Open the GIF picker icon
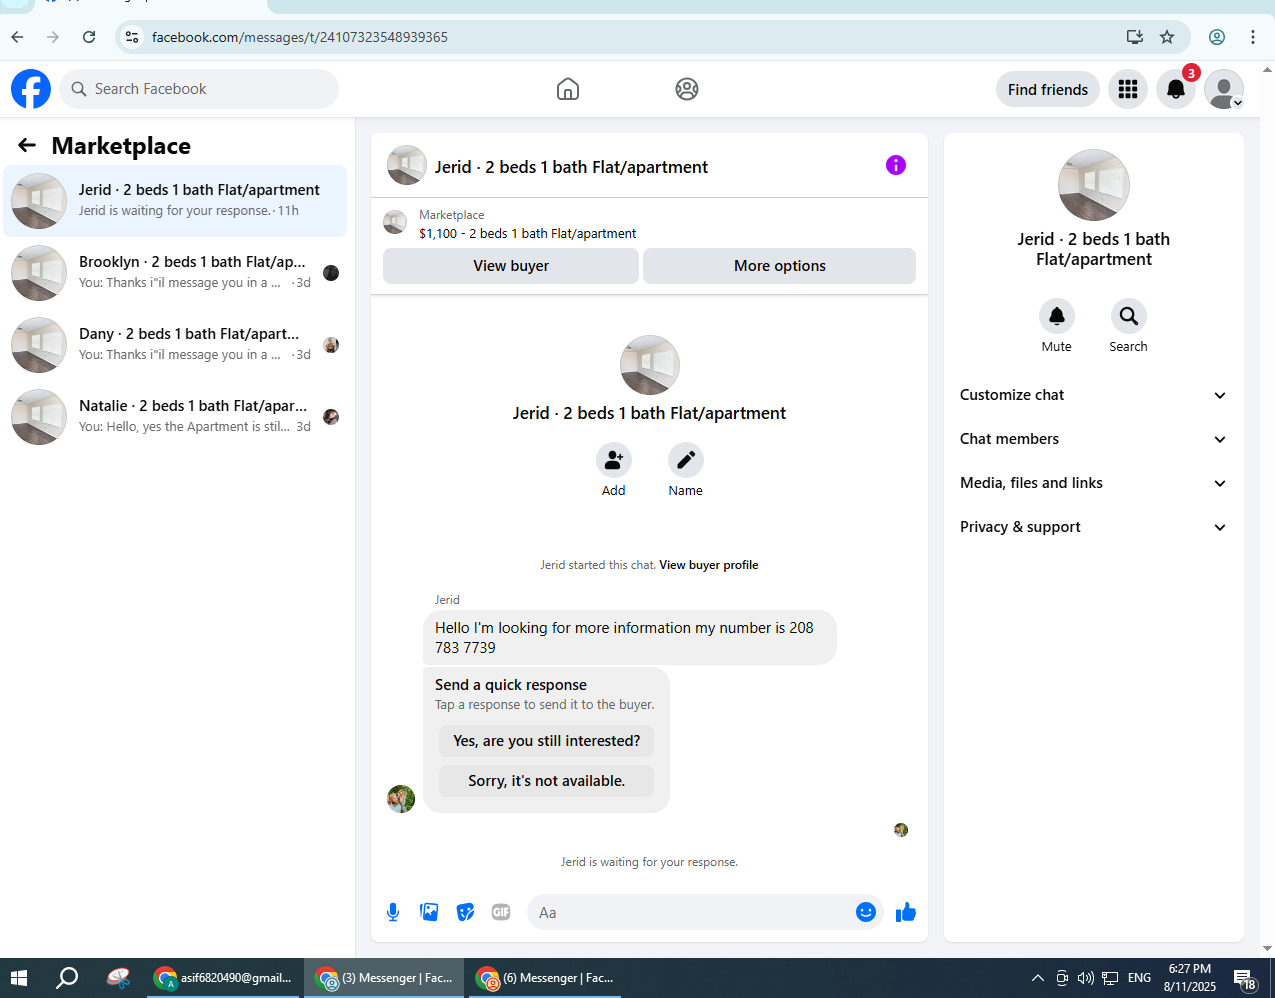 (x=501, y=912)
